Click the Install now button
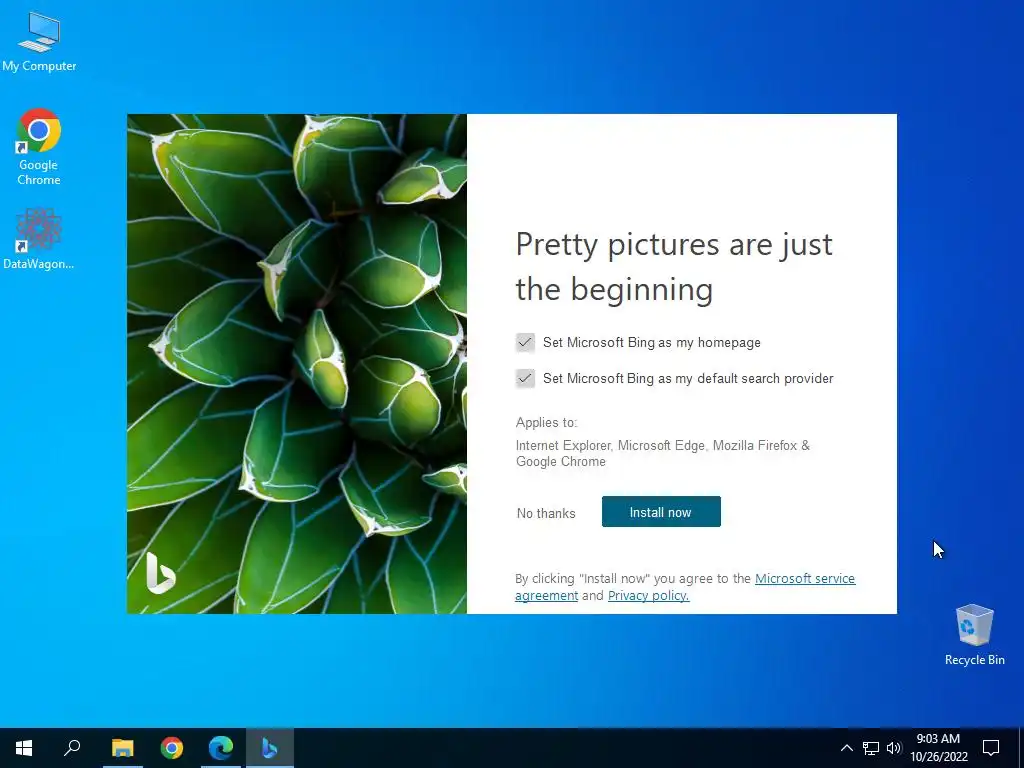 661,511
